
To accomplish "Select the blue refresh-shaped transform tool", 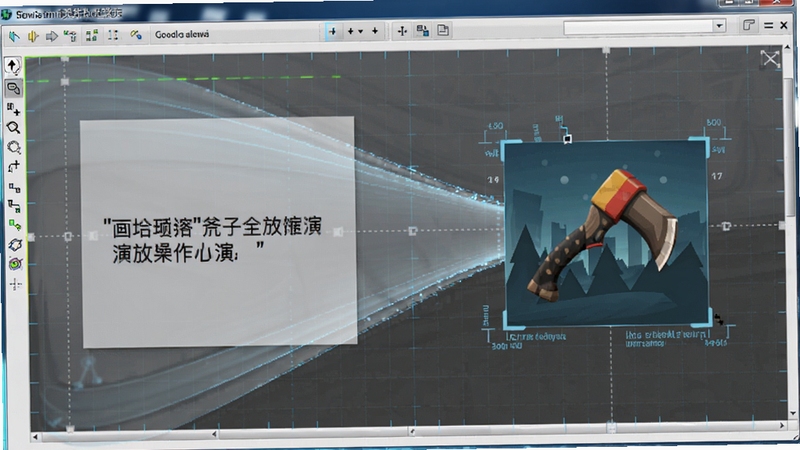I will tap(15, 244).
